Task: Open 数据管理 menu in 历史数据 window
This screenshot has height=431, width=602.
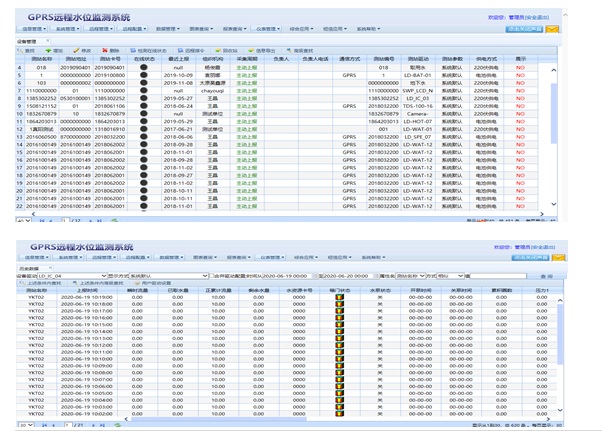Action: coord(169,257)
